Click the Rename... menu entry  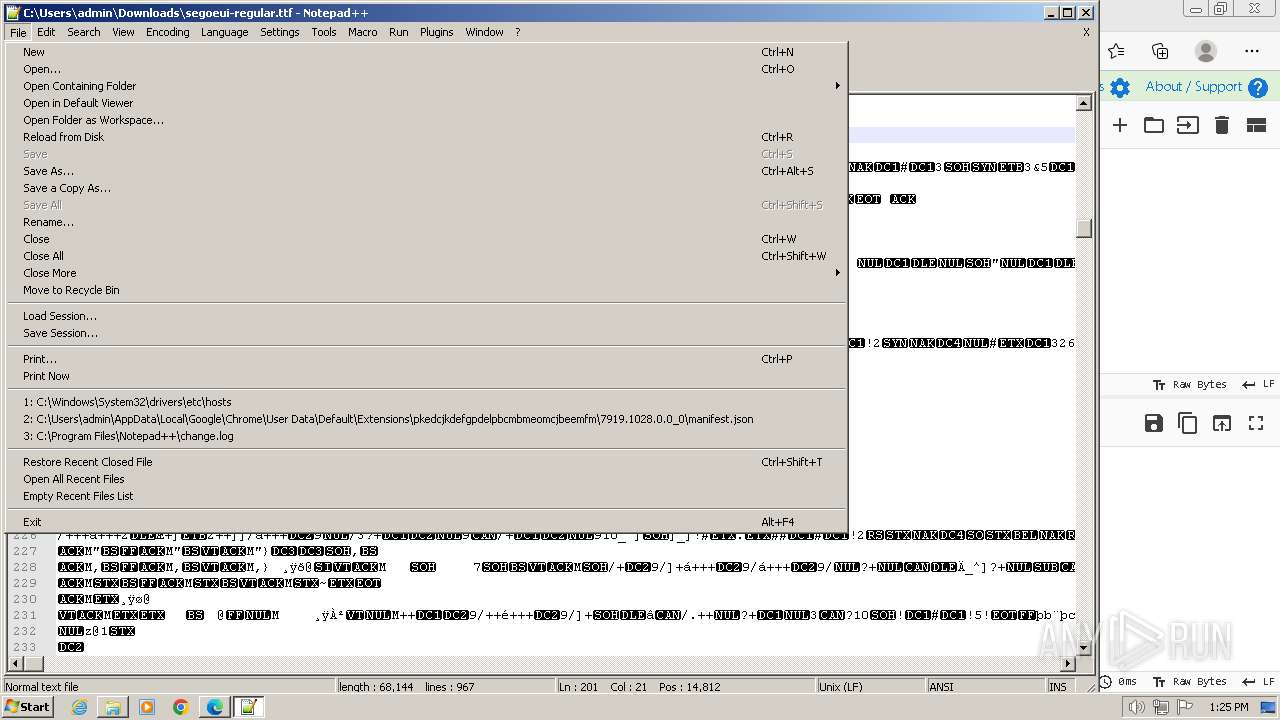427,222
